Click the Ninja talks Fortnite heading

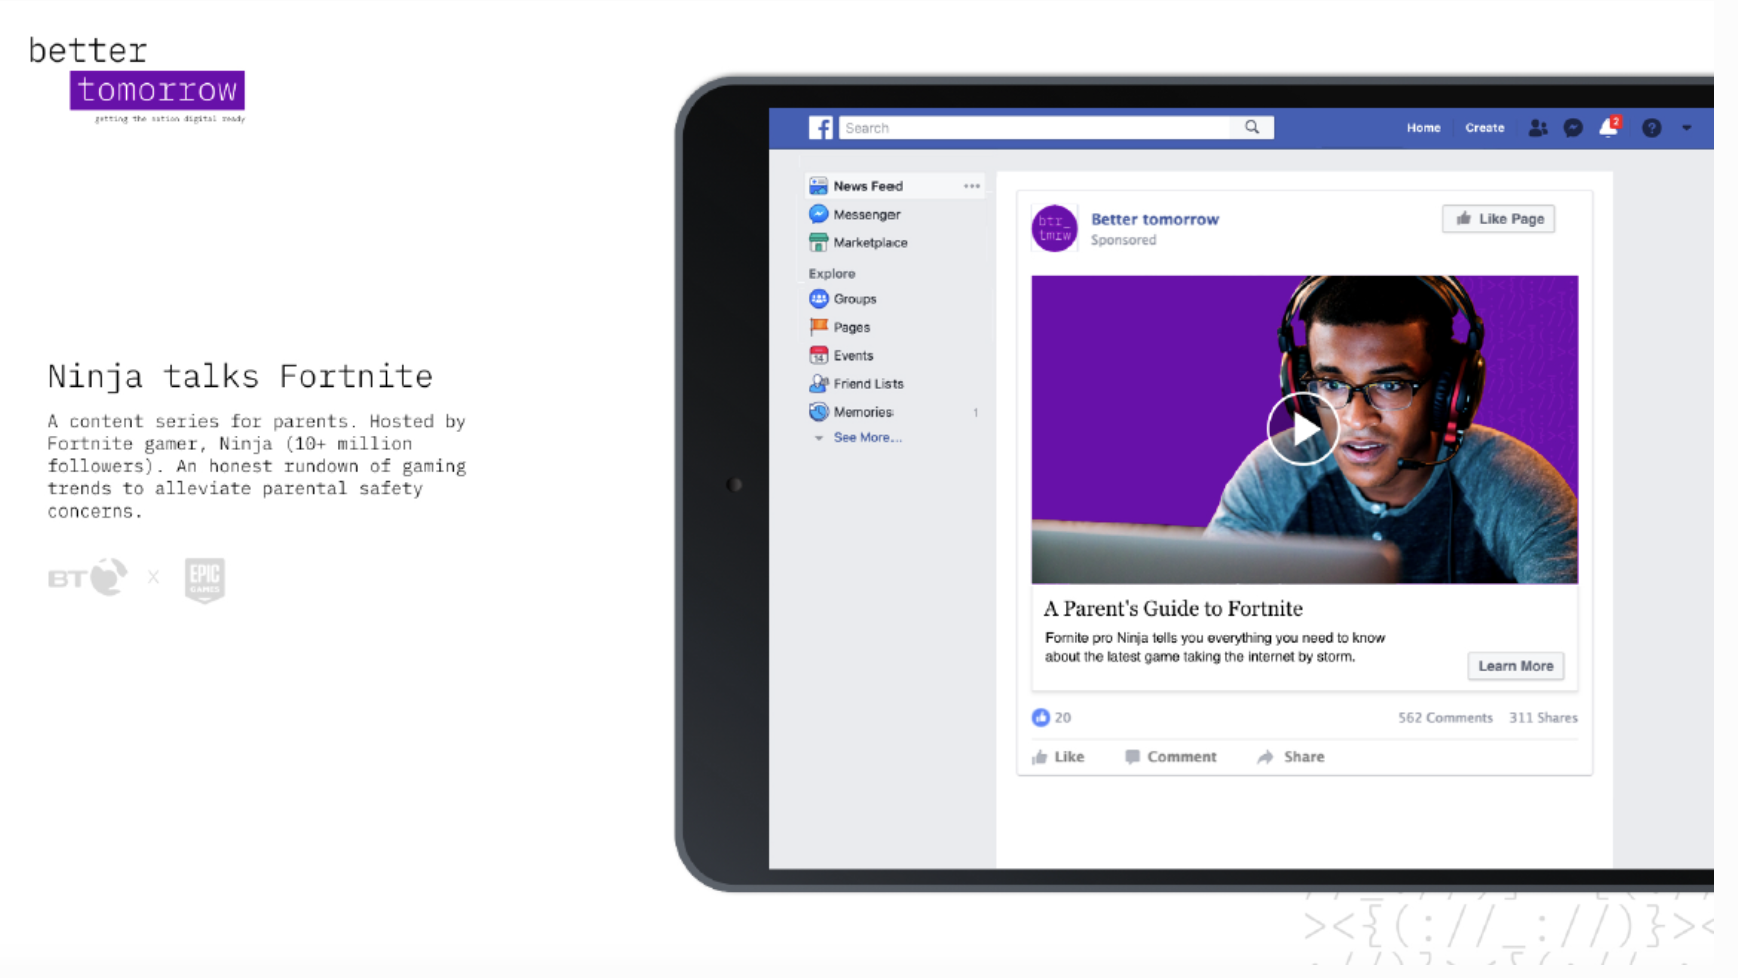240,376
